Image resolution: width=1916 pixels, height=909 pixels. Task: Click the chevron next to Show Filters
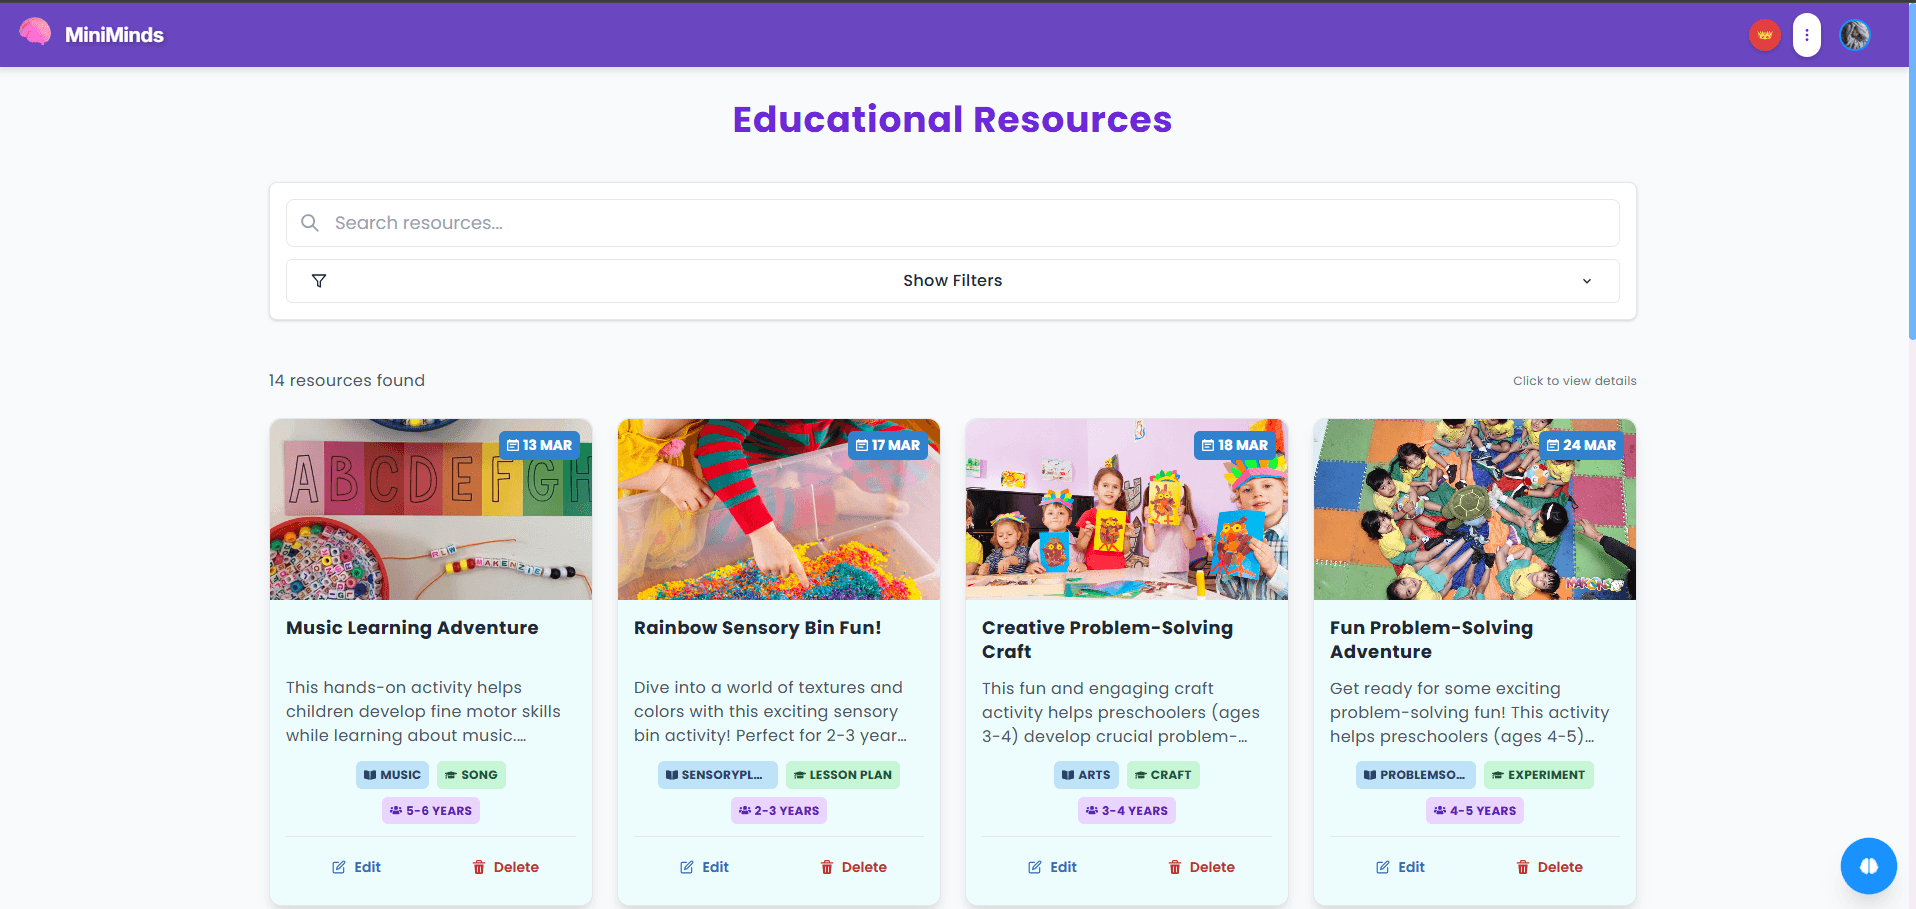(1586, 281)
